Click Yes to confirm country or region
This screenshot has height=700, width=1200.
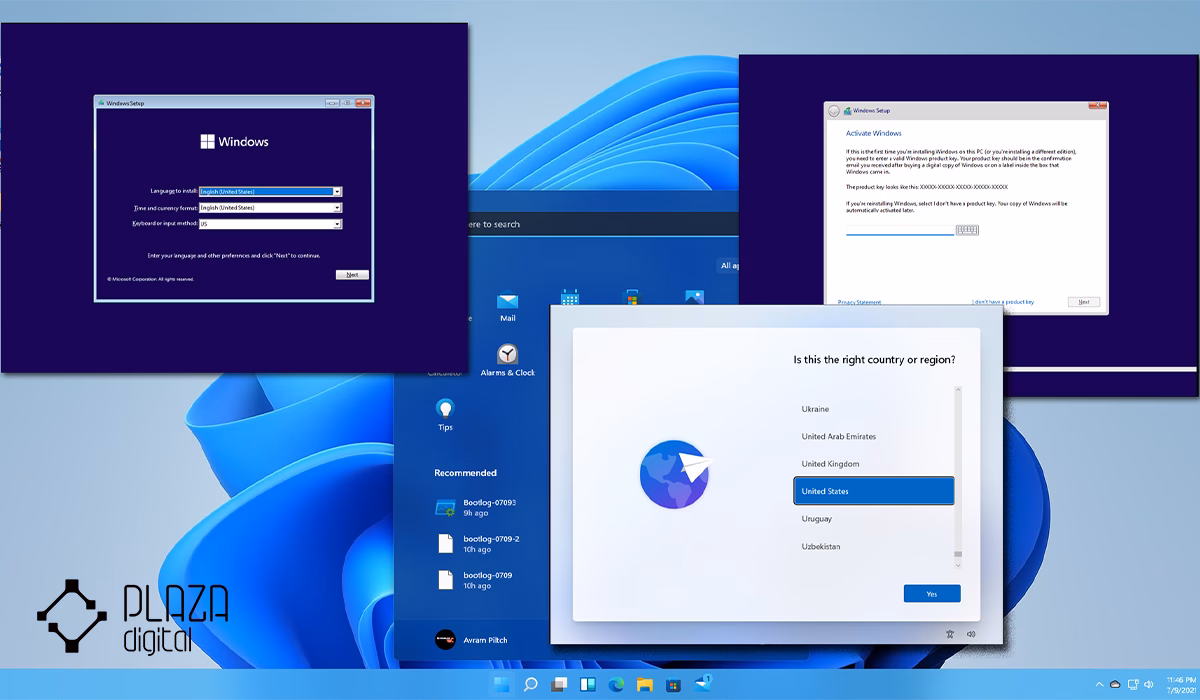coord(932,594)
